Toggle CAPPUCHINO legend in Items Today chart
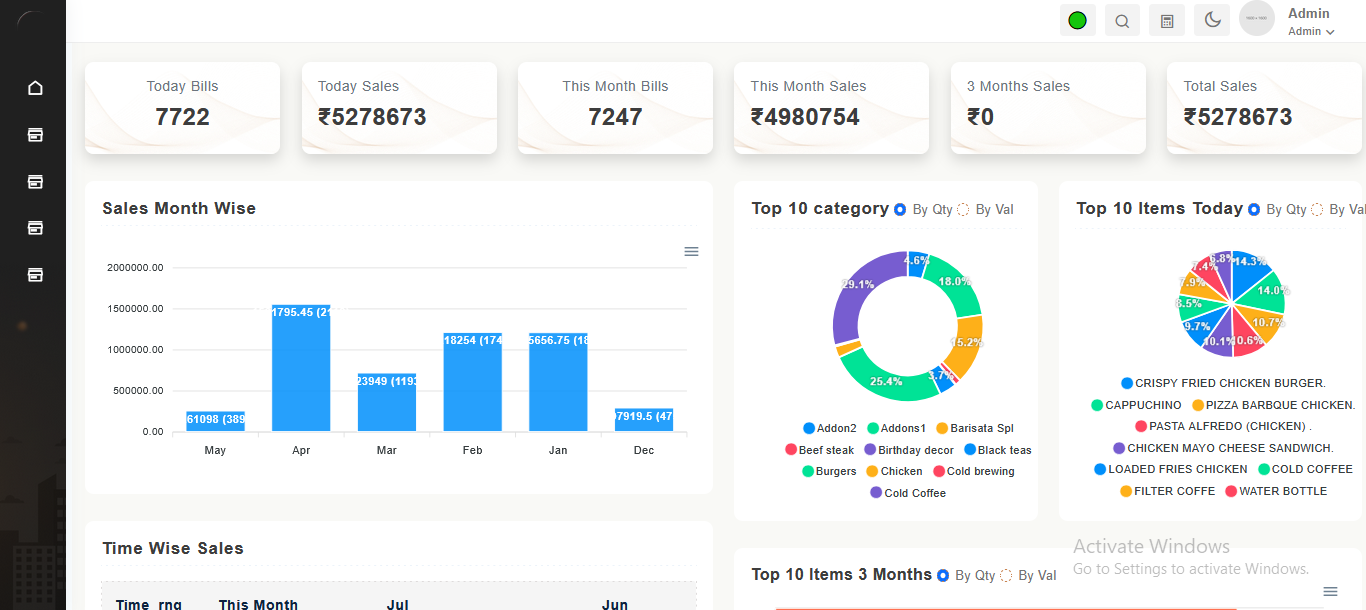This screenshot has width=1366, height=610. (x=1136, y=406)
